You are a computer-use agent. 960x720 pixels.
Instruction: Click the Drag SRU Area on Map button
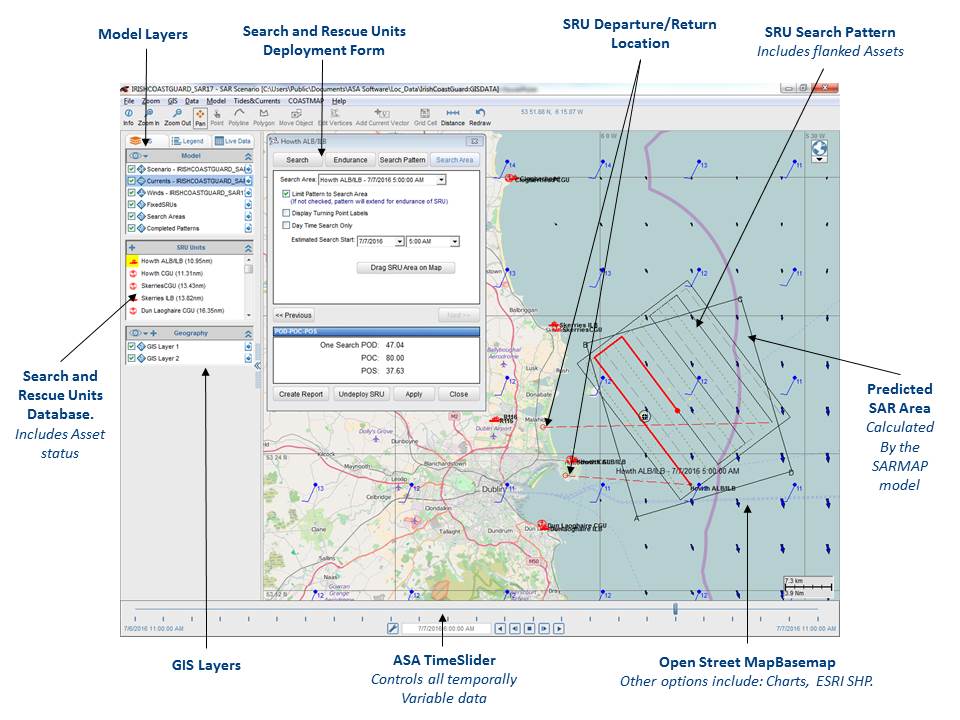click(406, 268)
